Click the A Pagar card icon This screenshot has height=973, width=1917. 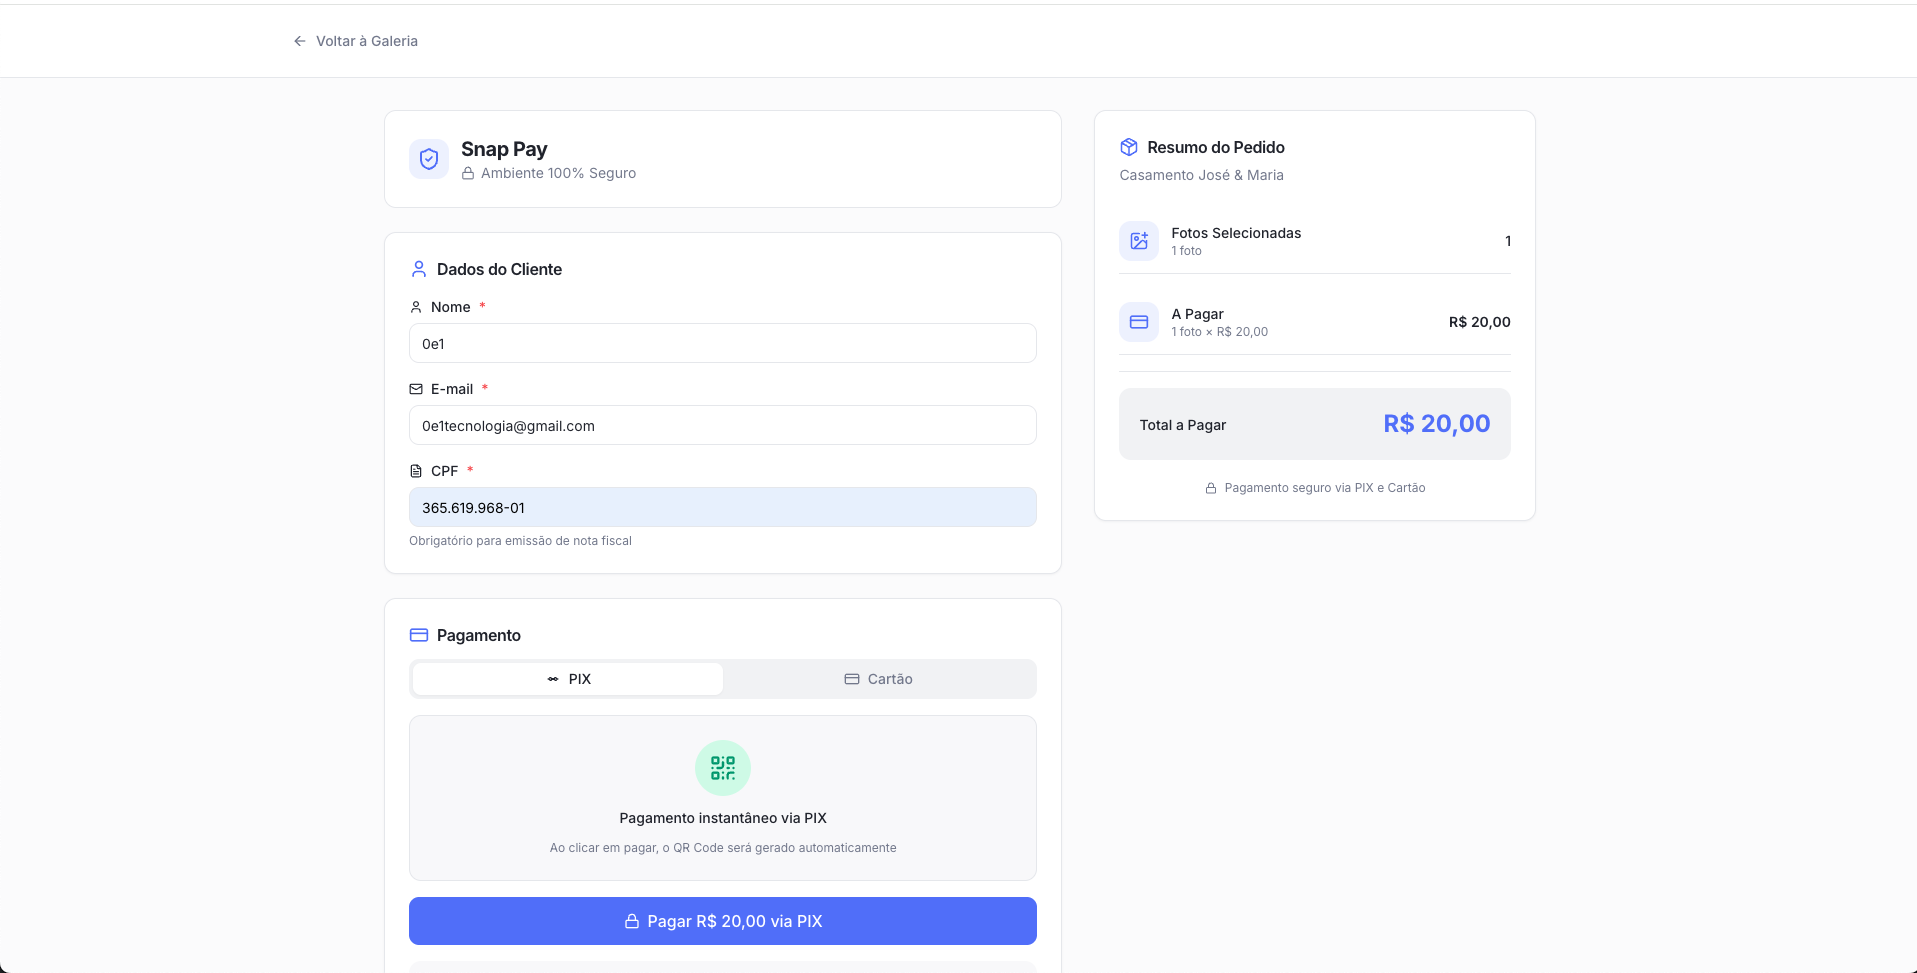(x=1139, y=322)
